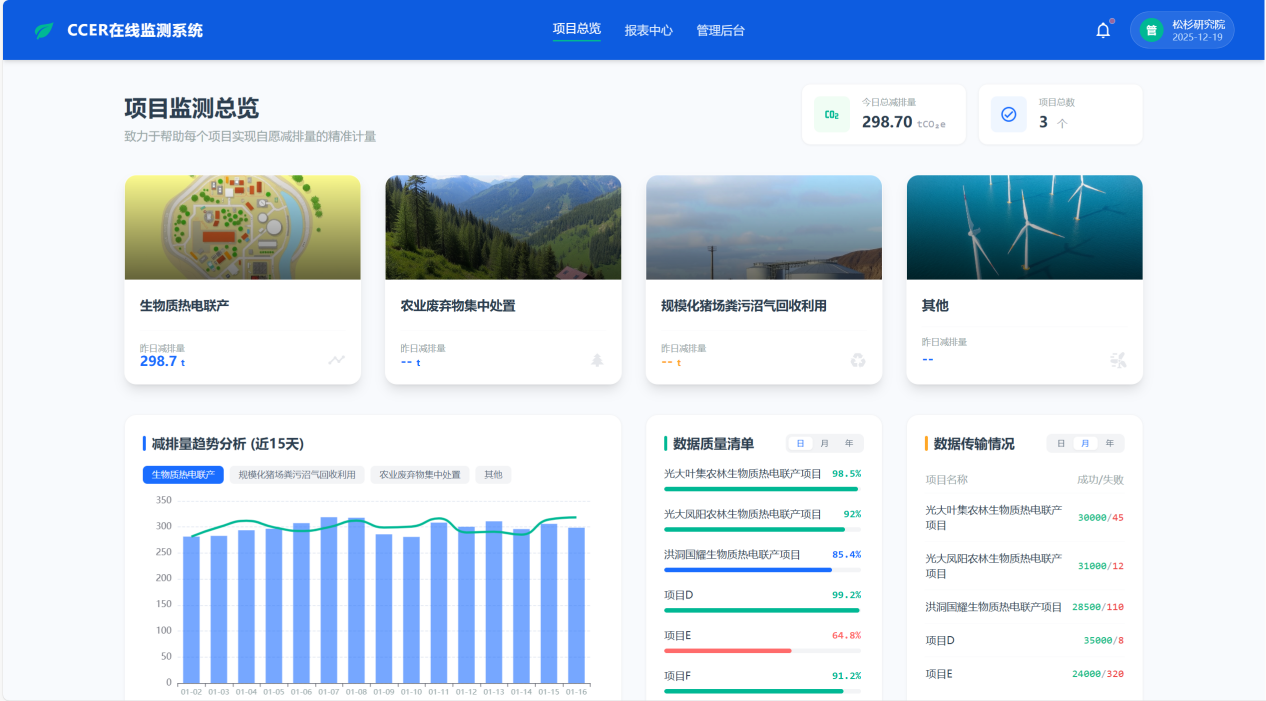This screenshot has width=1266, height=701.
Task: Click the tree icon on 农业废弃物集中处置 card
Action: tap(598, 360)
